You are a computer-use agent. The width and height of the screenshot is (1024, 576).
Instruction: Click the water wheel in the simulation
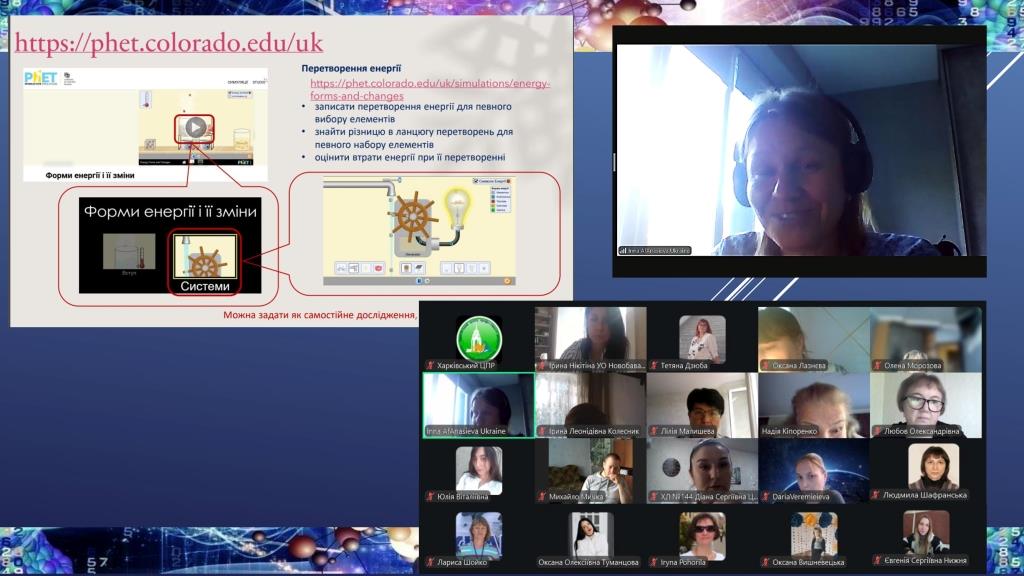[411, 218]
